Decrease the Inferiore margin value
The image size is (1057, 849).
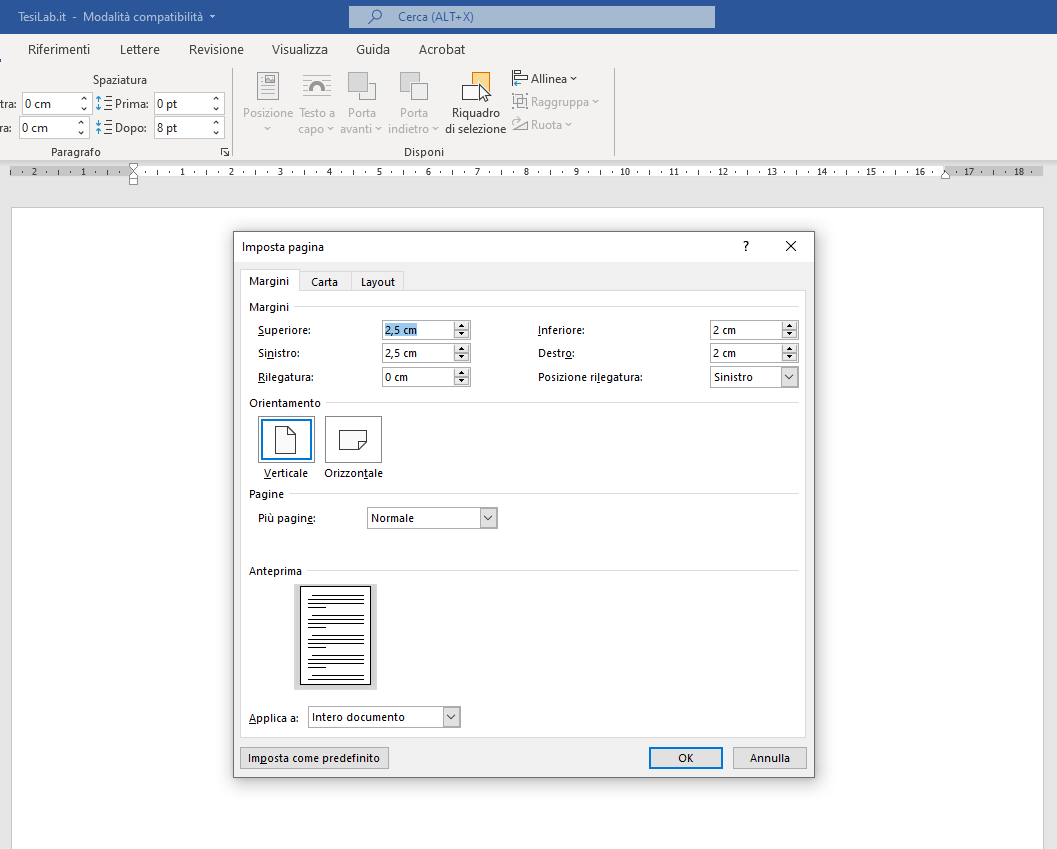[x=789, y=334]
